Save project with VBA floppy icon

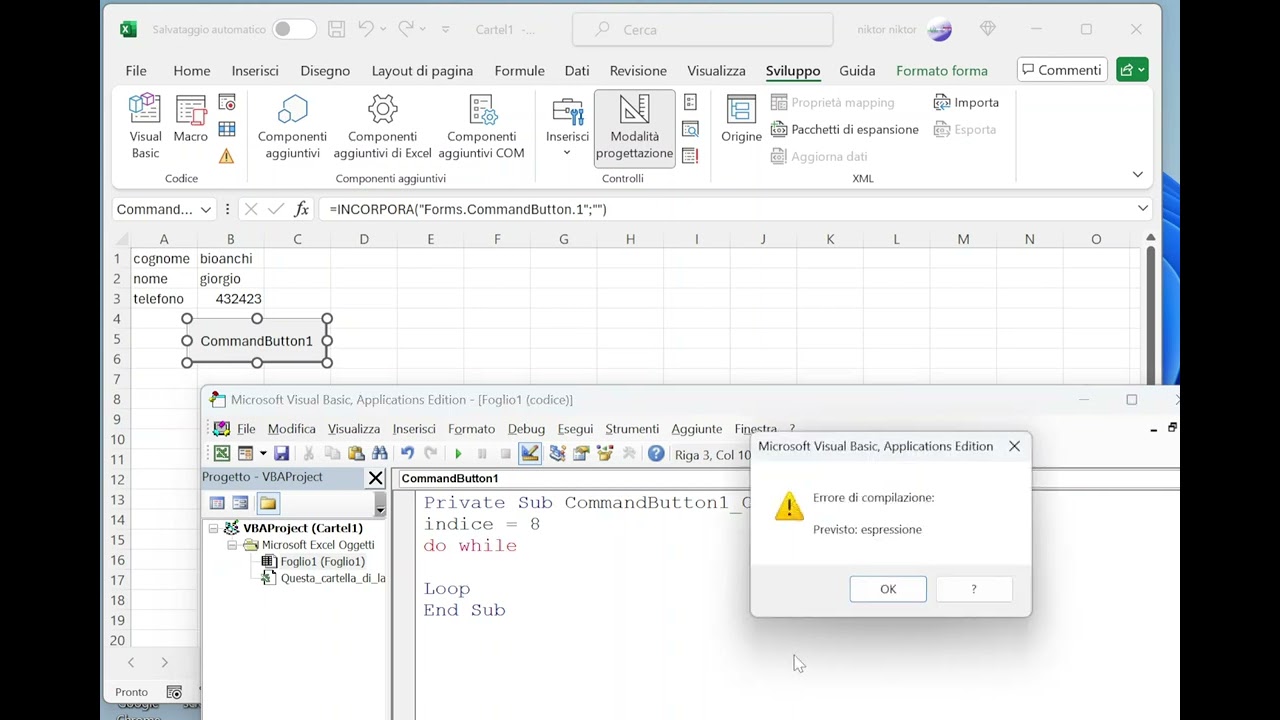click(x=282, y=454)
